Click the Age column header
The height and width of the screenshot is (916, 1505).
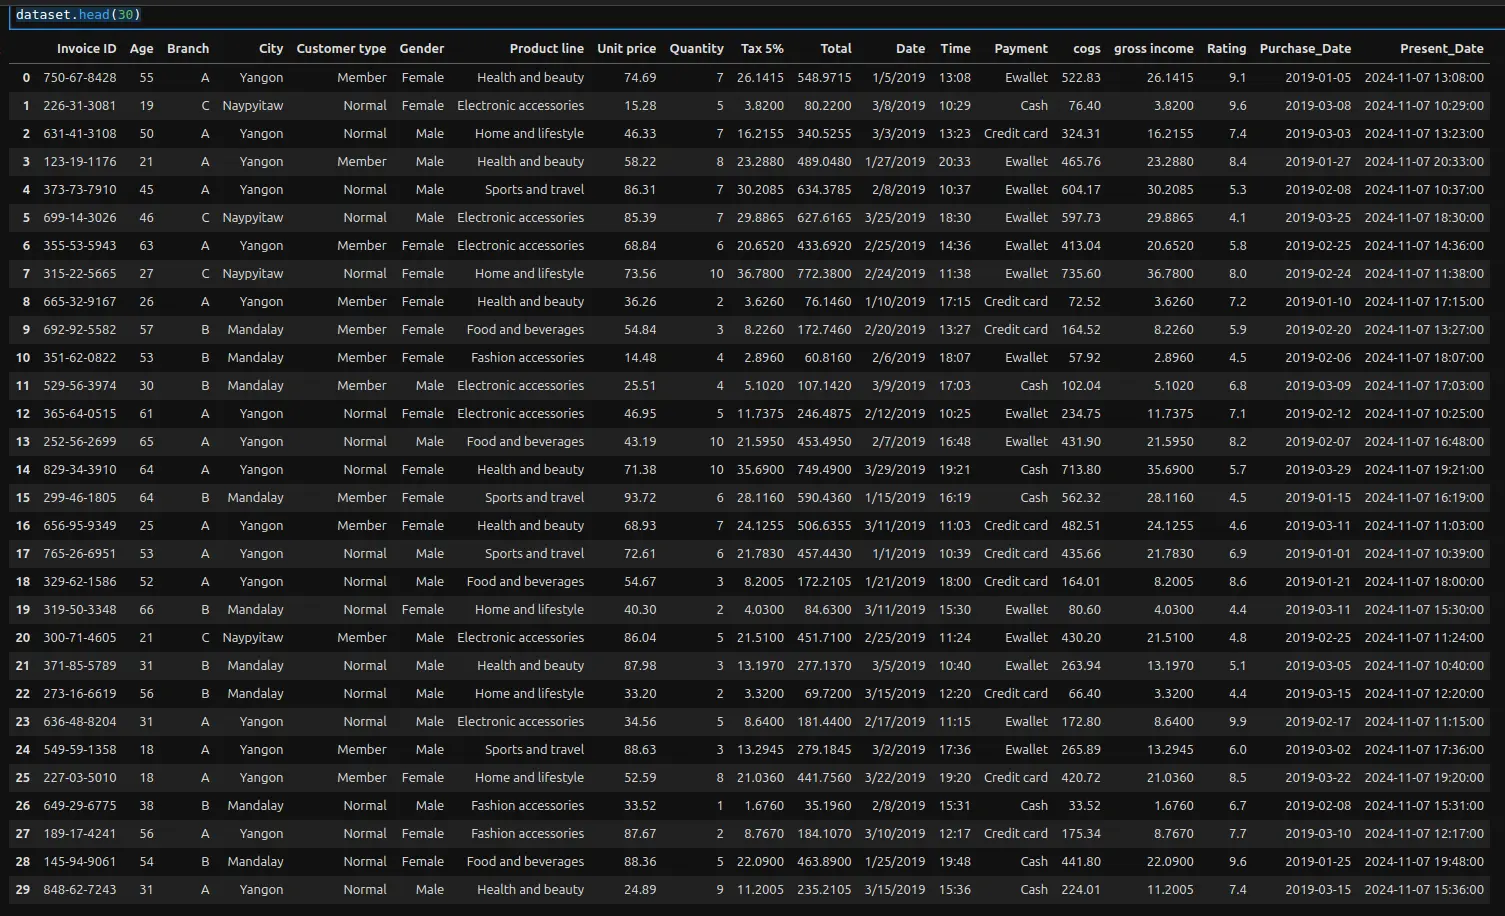click(142, 48)
